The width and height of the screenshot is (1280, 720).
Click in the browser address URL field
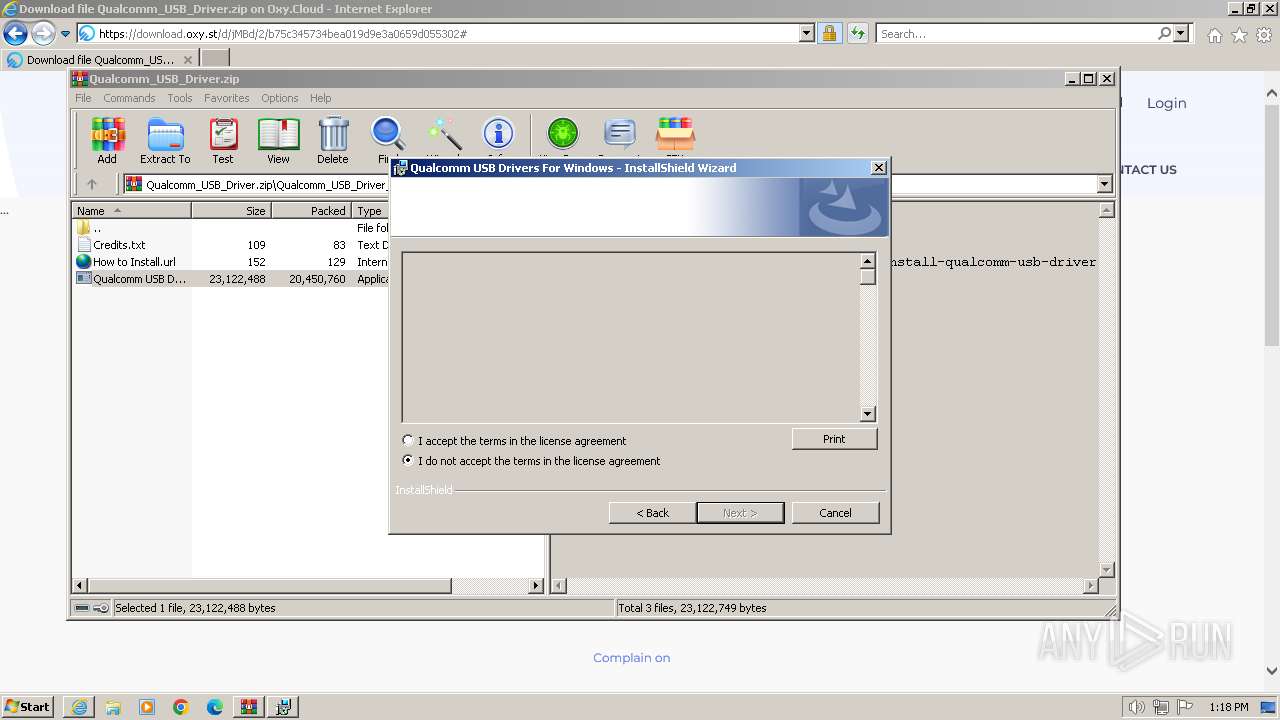click(448, 34)
